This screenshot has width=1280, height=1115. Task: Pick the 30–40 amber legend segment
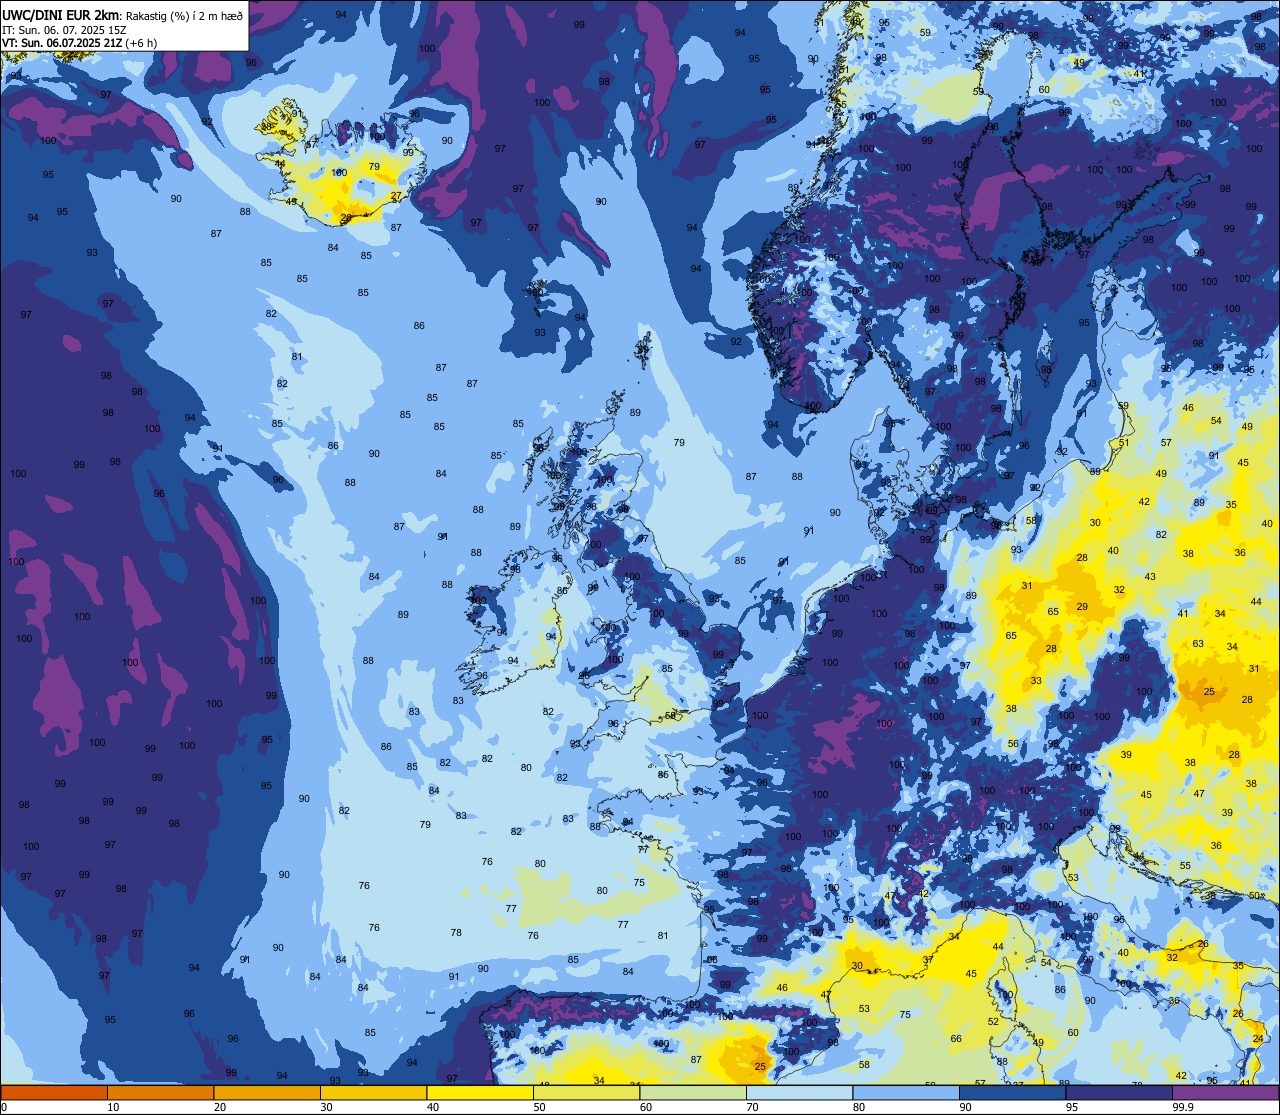click(x=373, y=1092)
